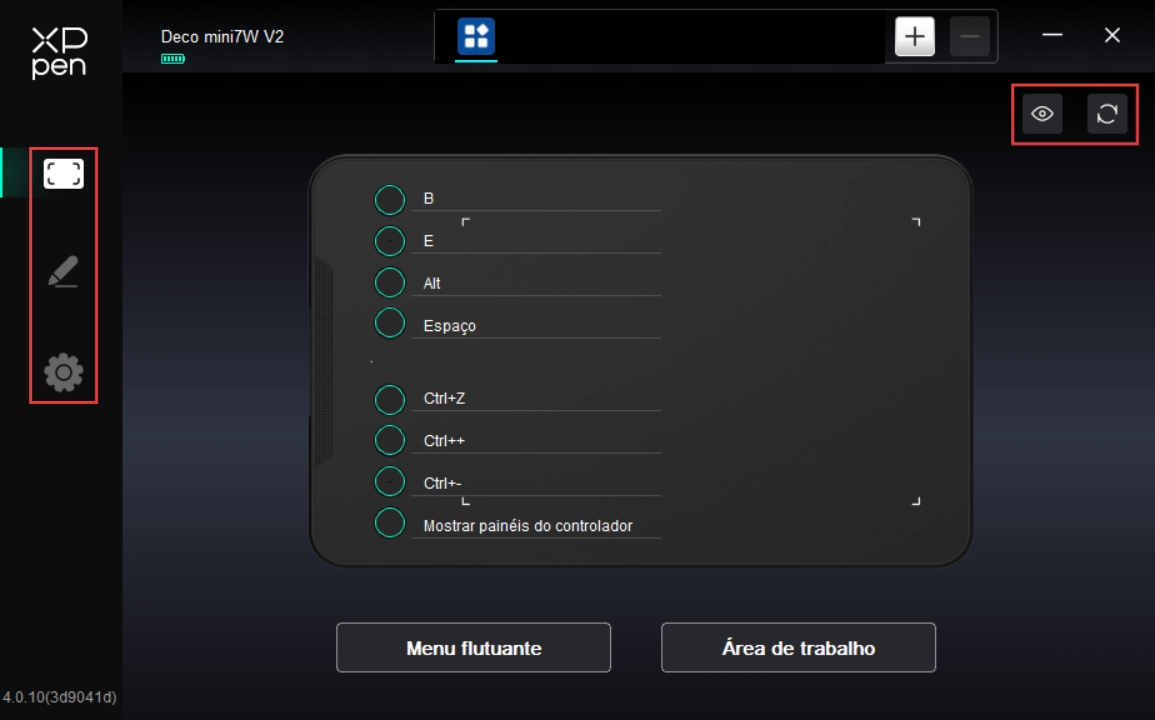This screenshot has height=720, width=1155.
Task: Remove application with the minus button
Action: [969, 38]
